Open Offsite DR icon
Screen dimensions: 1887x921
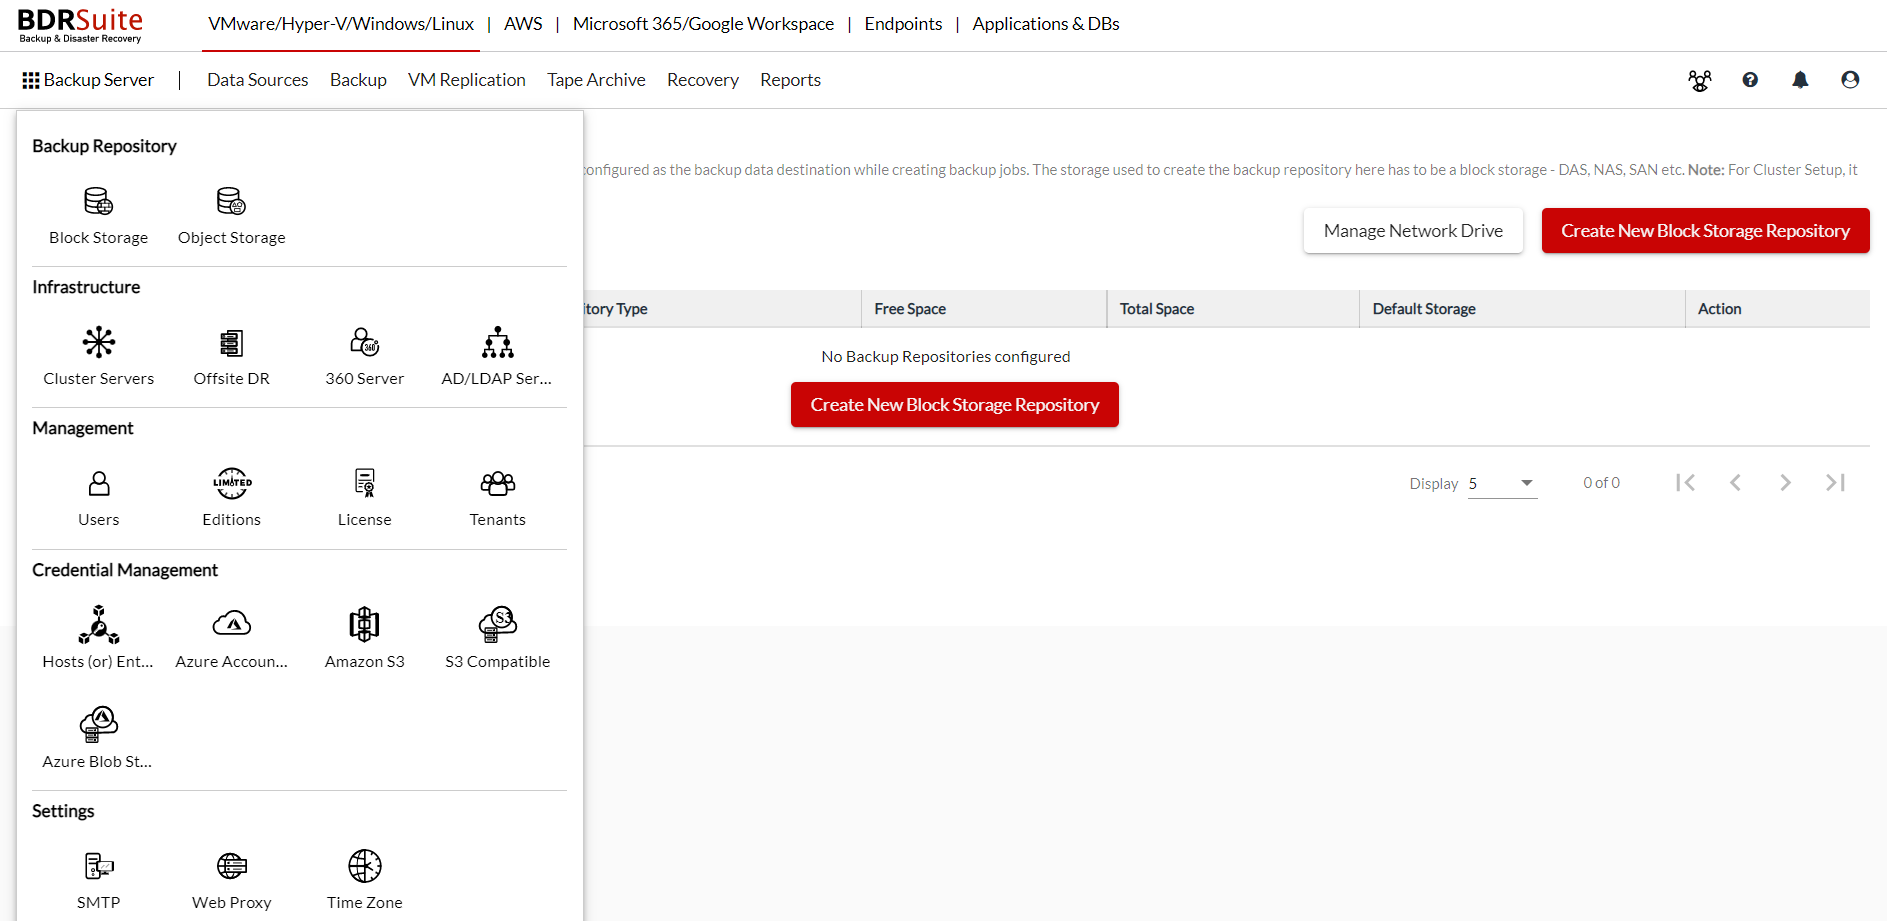(231, 343)
